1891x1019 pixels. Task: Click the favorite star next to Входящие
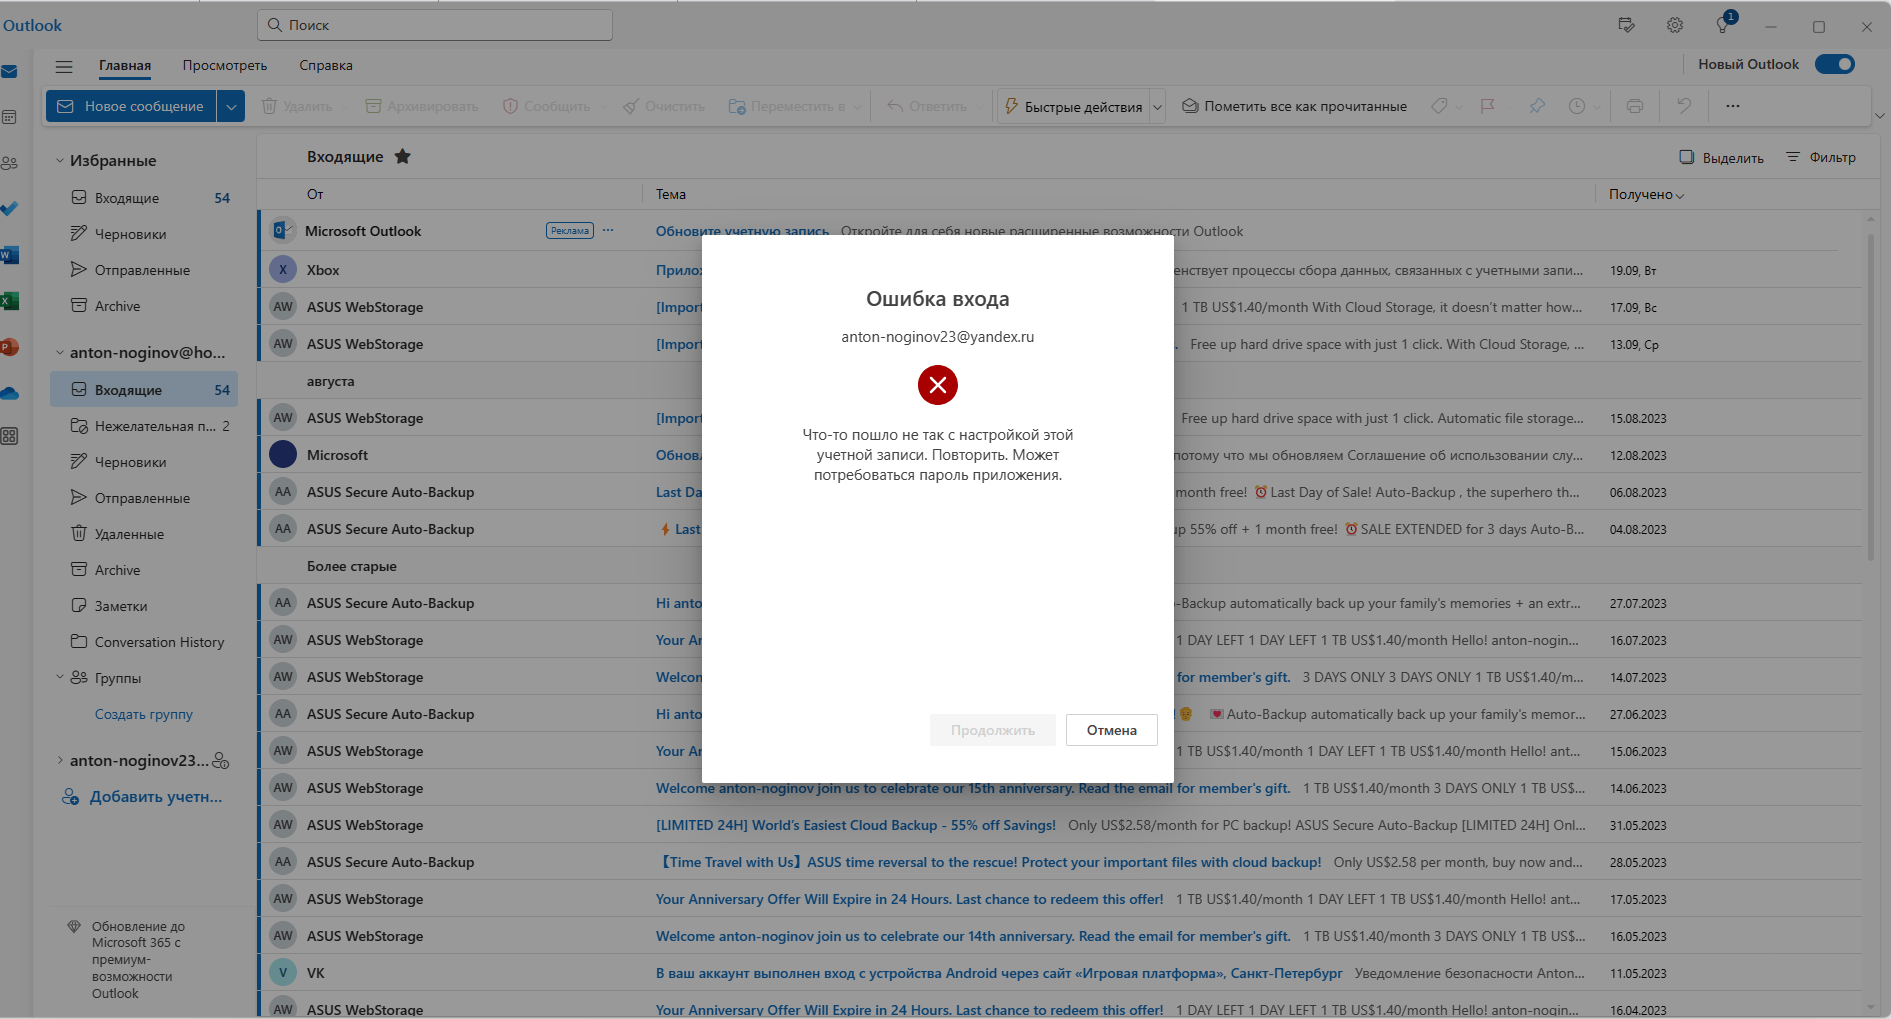(403, 156)
